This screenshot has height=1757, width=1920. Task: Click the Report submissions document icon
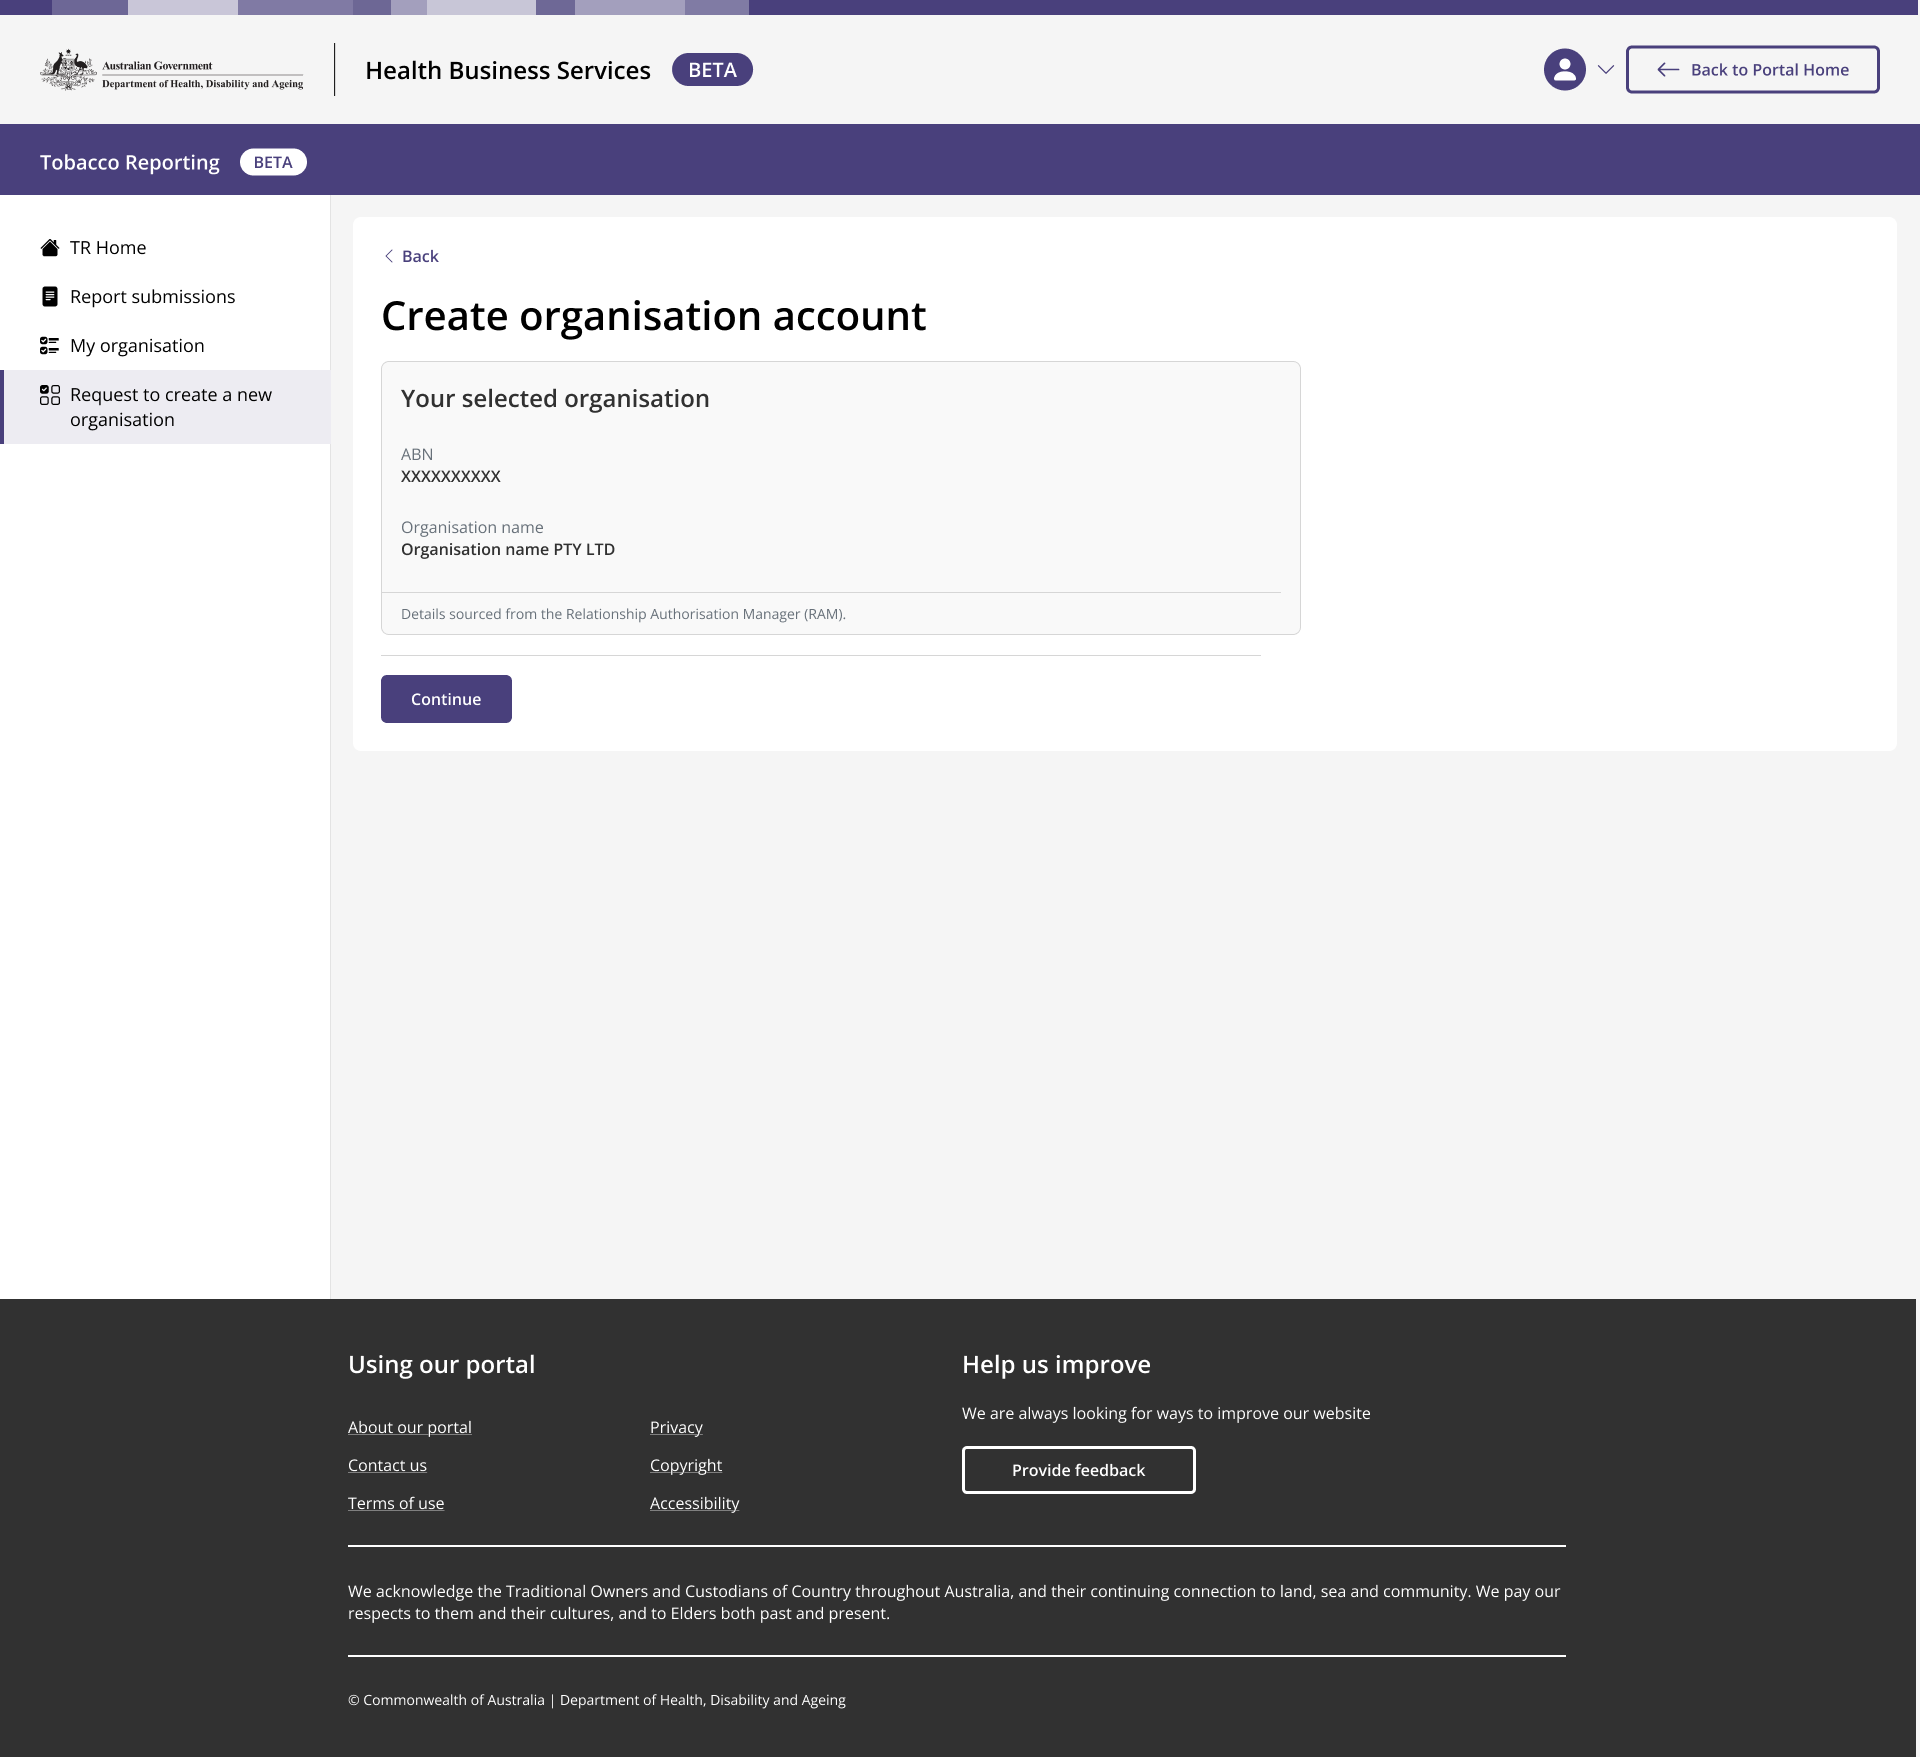(49, 296)
